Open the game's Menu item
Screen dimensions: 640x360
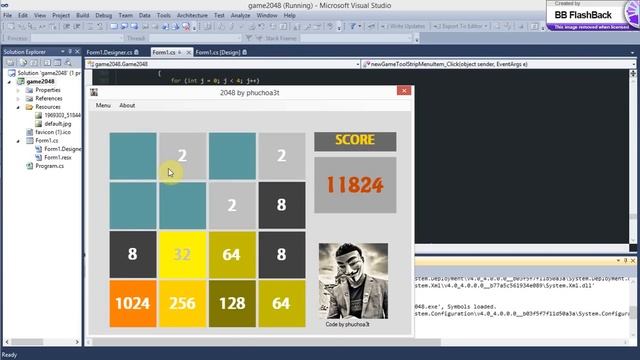click(x=103, y=105)
